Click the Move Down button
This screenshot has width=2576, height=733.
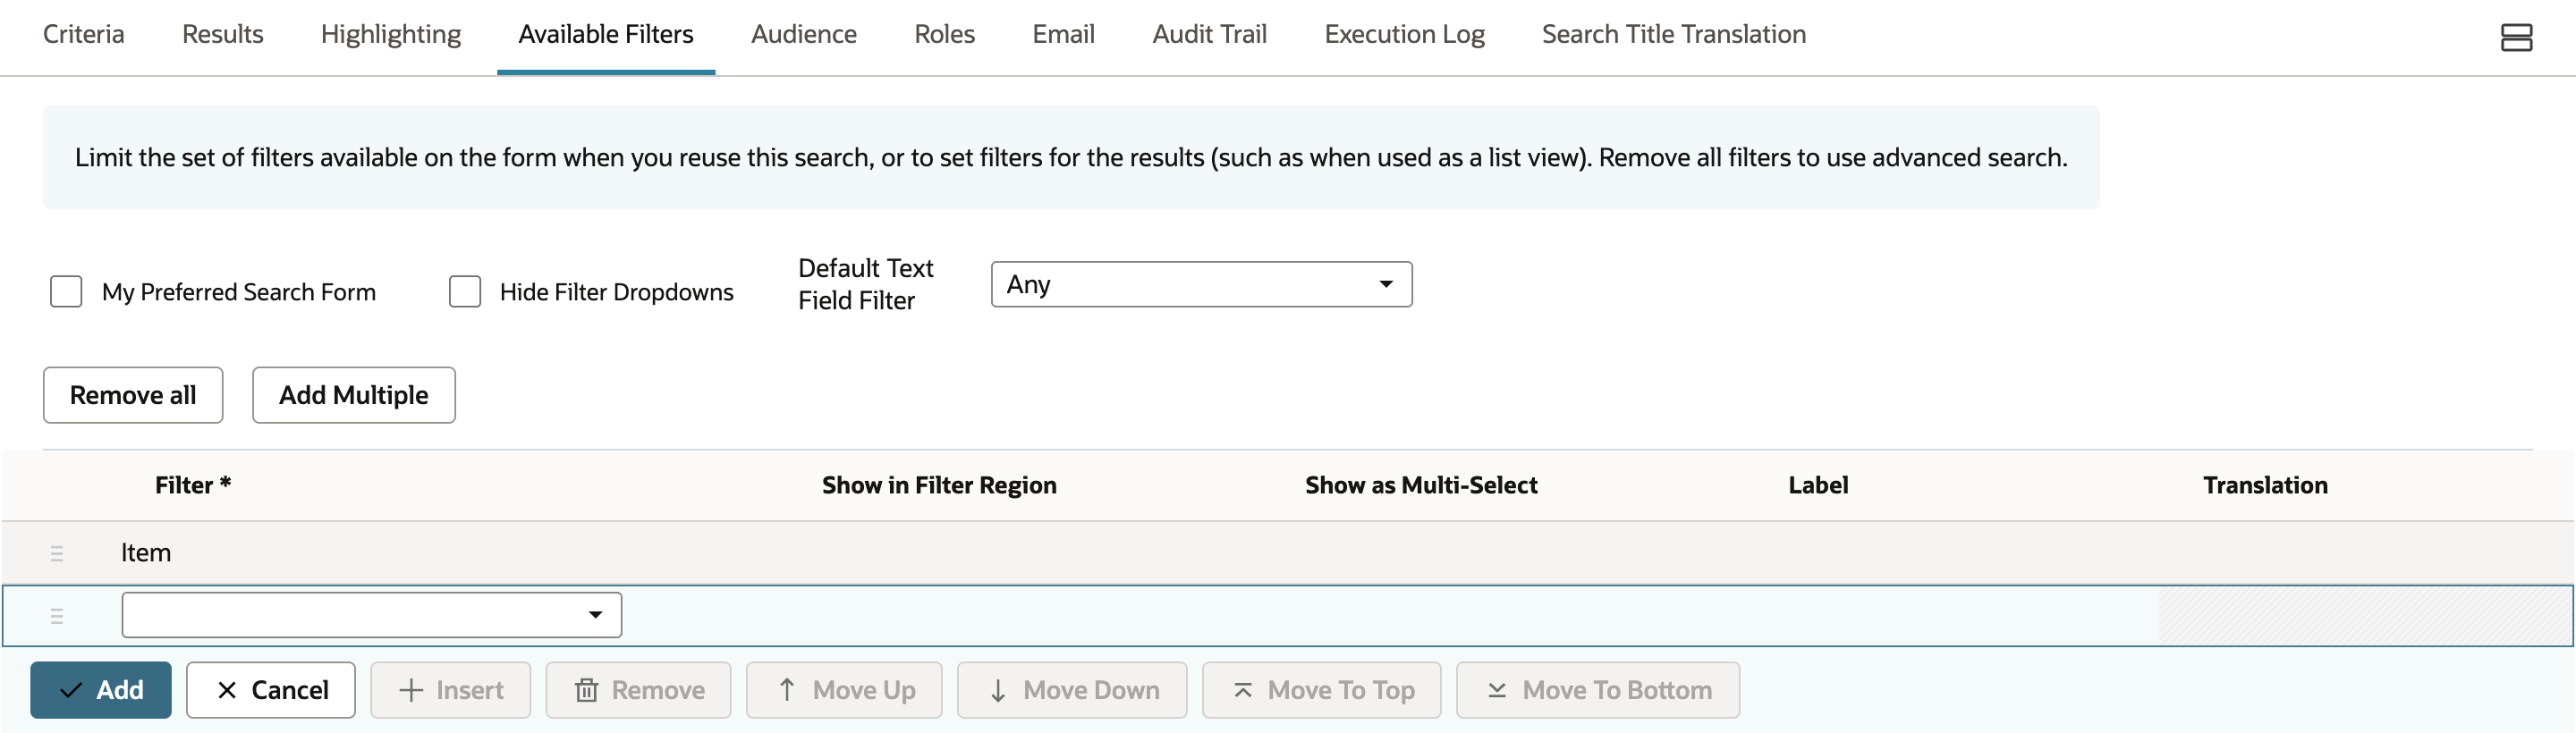1072,690
